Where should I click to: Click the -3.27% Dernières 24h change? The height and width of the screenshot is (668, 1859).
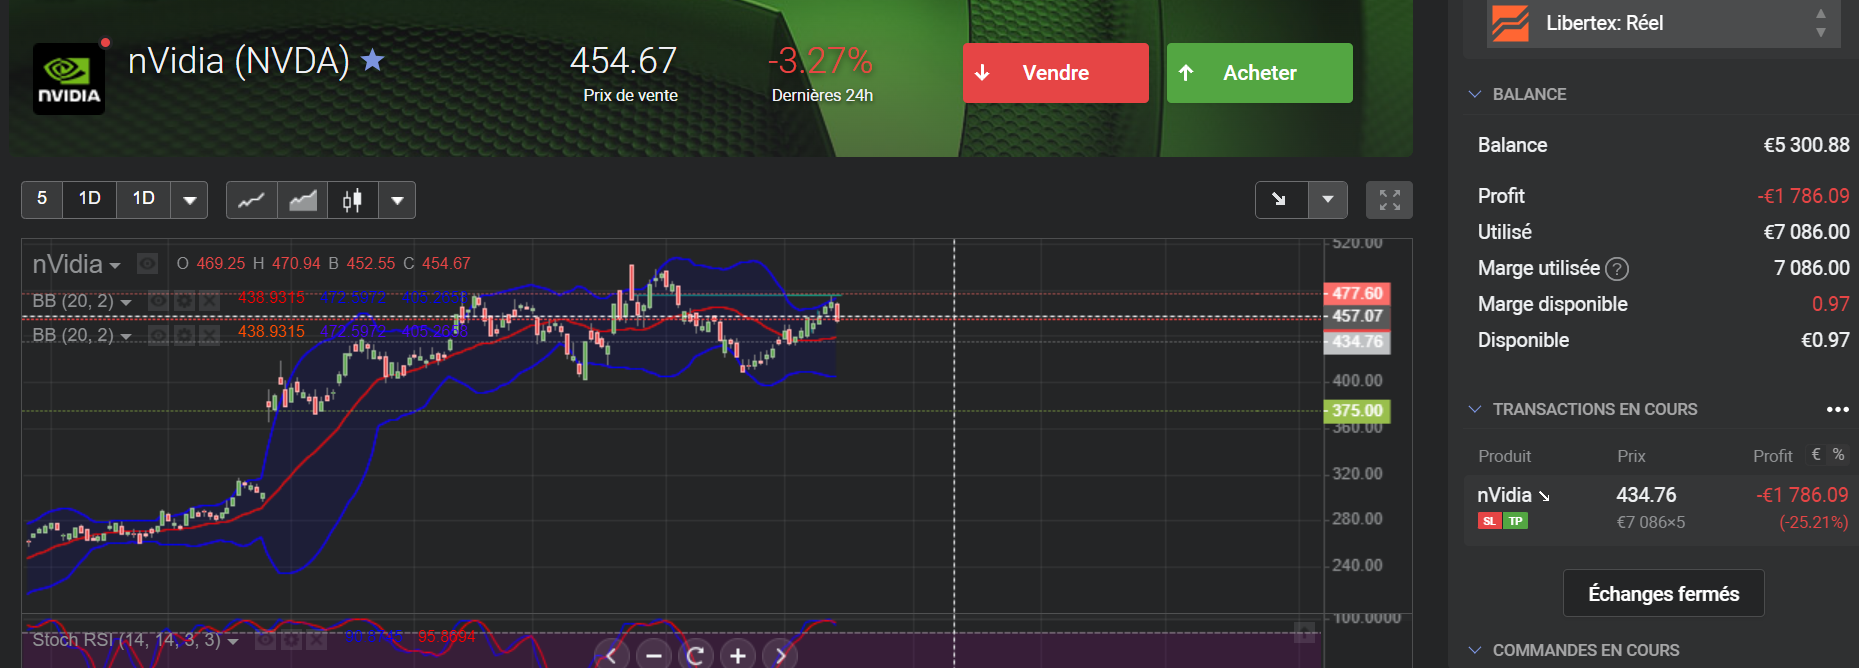coord(820,61)
